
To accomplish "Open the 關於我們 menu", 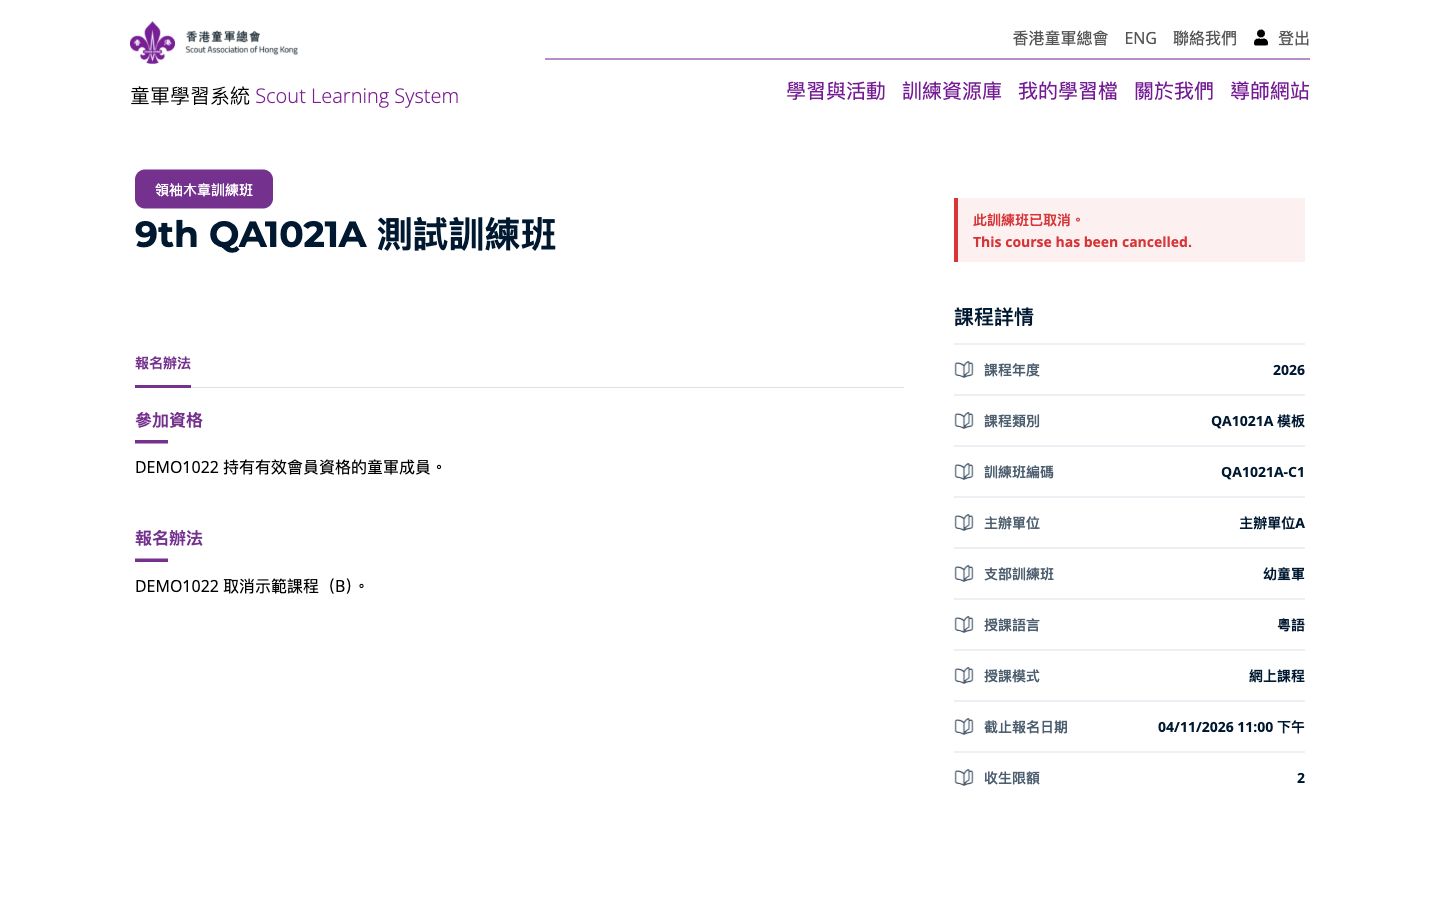I will coord(1174,91).
